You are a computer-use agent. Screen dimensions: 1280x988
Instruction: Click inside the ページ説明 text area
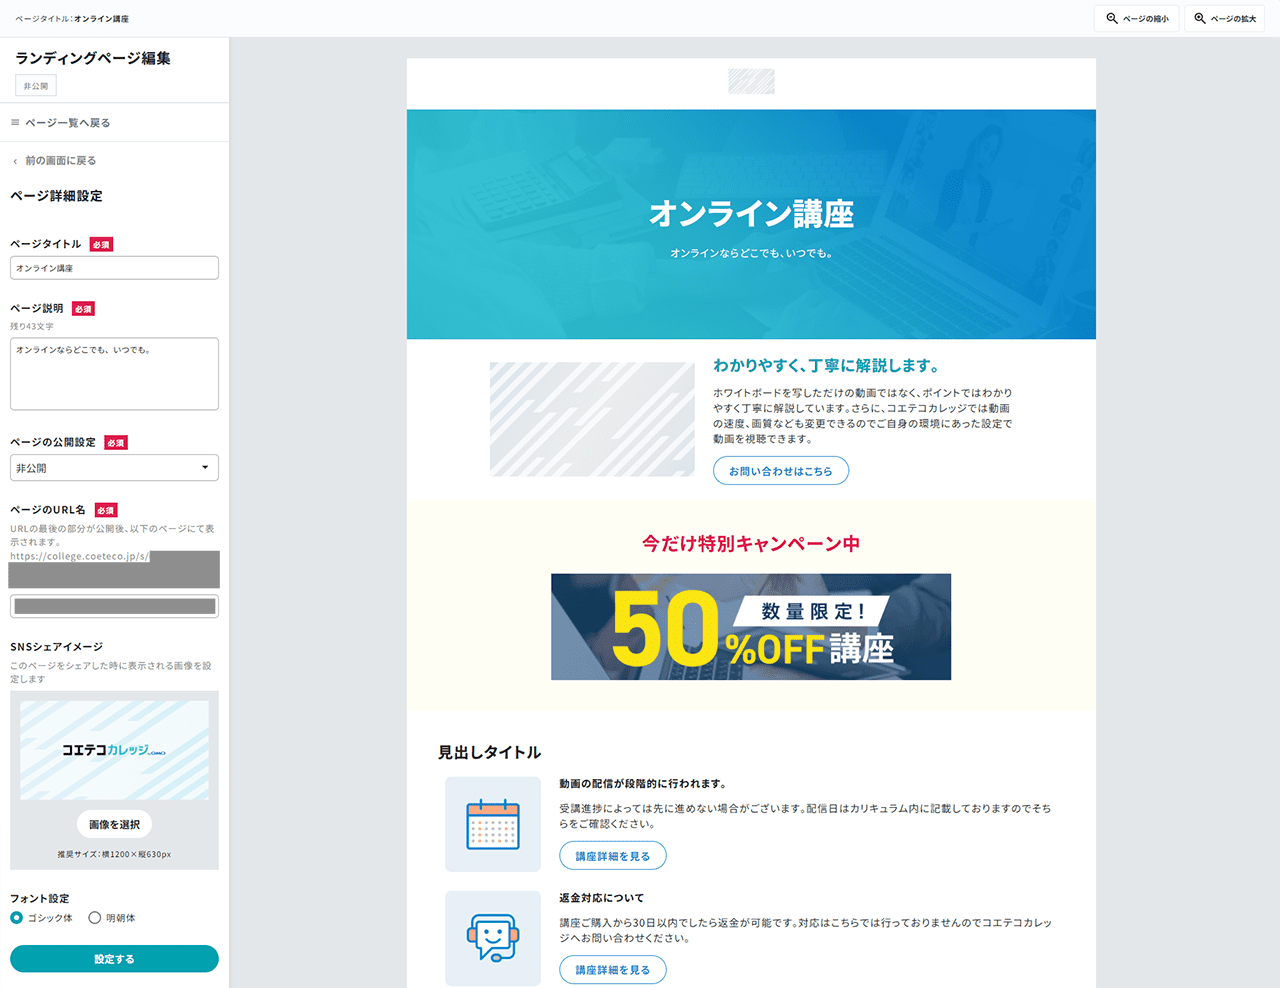click(114, 374)
